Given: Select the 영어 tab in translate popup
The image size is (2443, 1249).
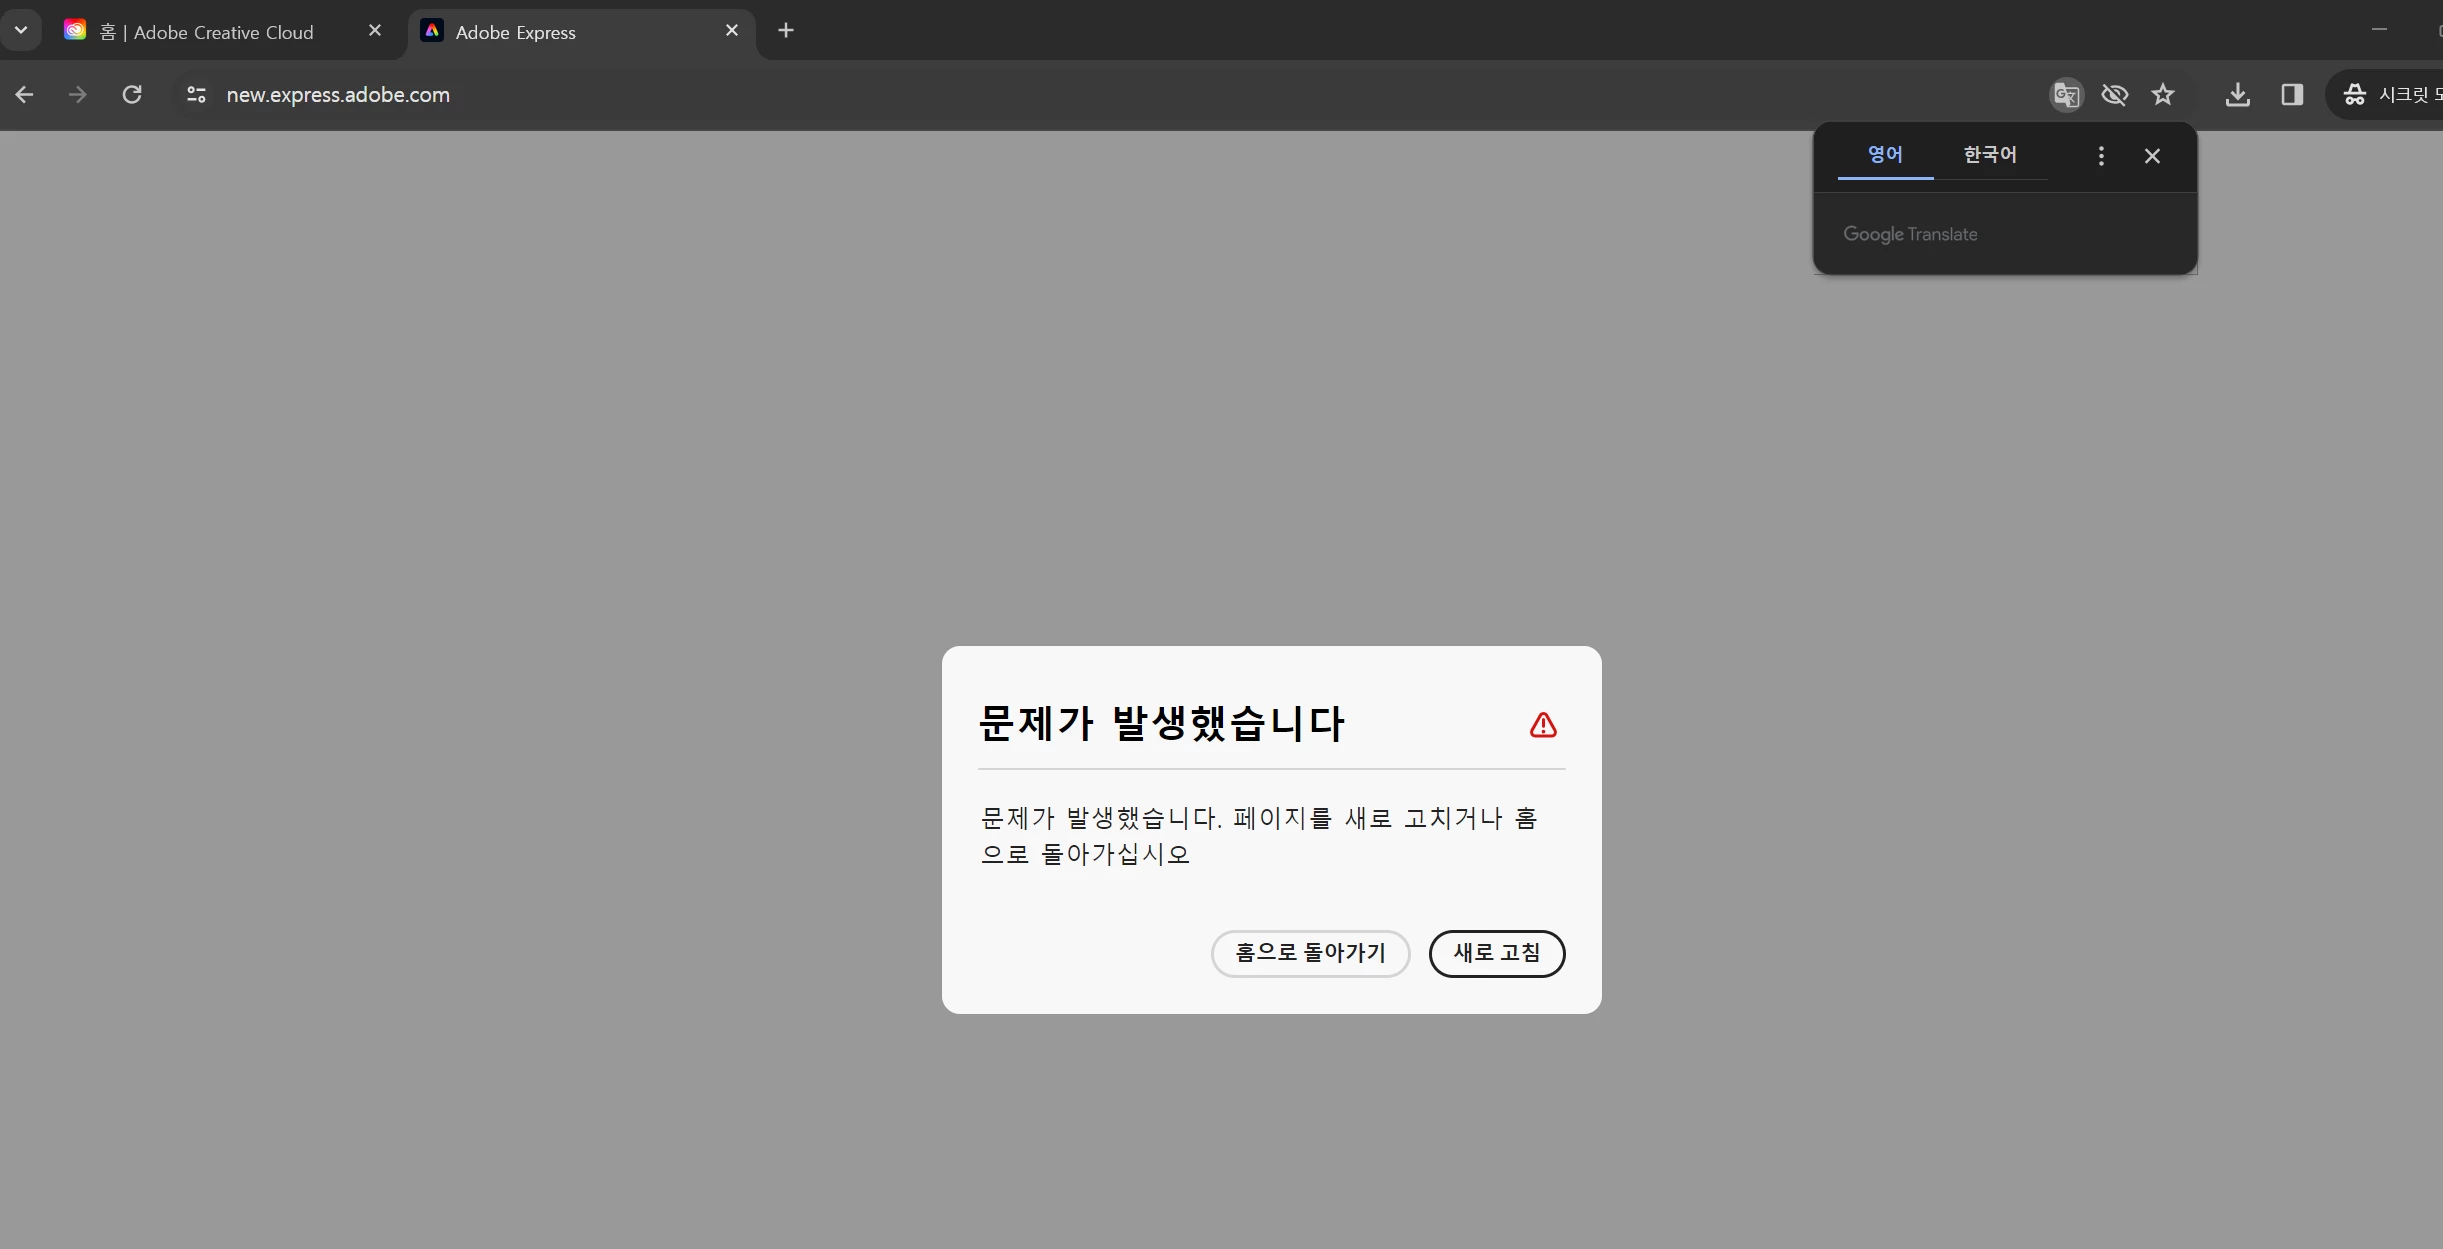Looking at the screenshot, I should click(x=1885, y=155).
